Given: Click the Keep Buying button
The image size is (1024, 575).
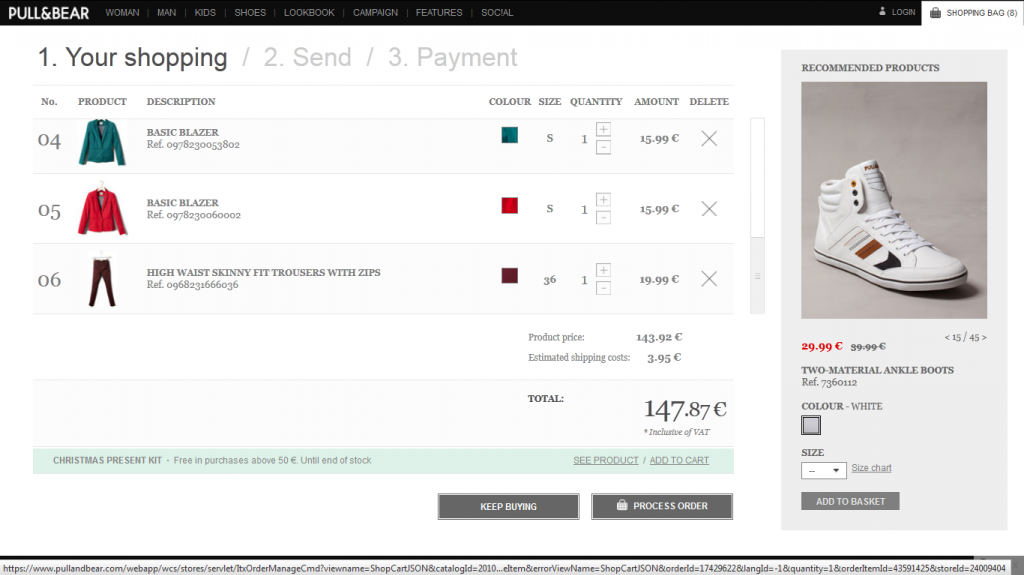Looking at the screenshot, I should (x=508, y=506).
